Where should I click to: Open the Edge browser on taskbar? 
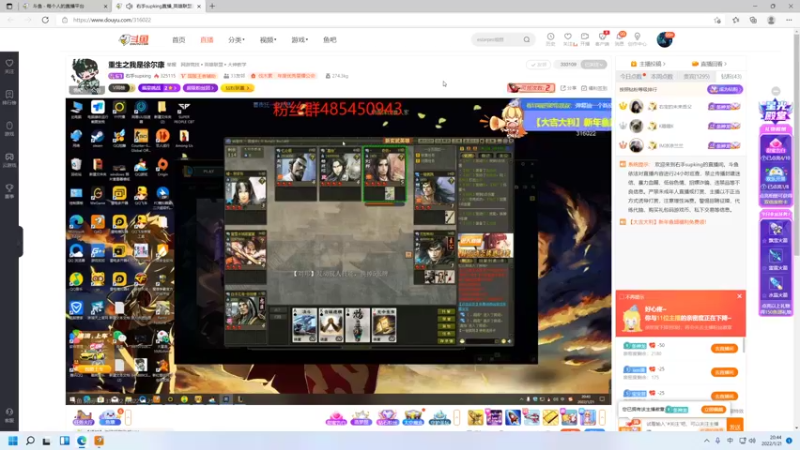(x=82, y=441)
